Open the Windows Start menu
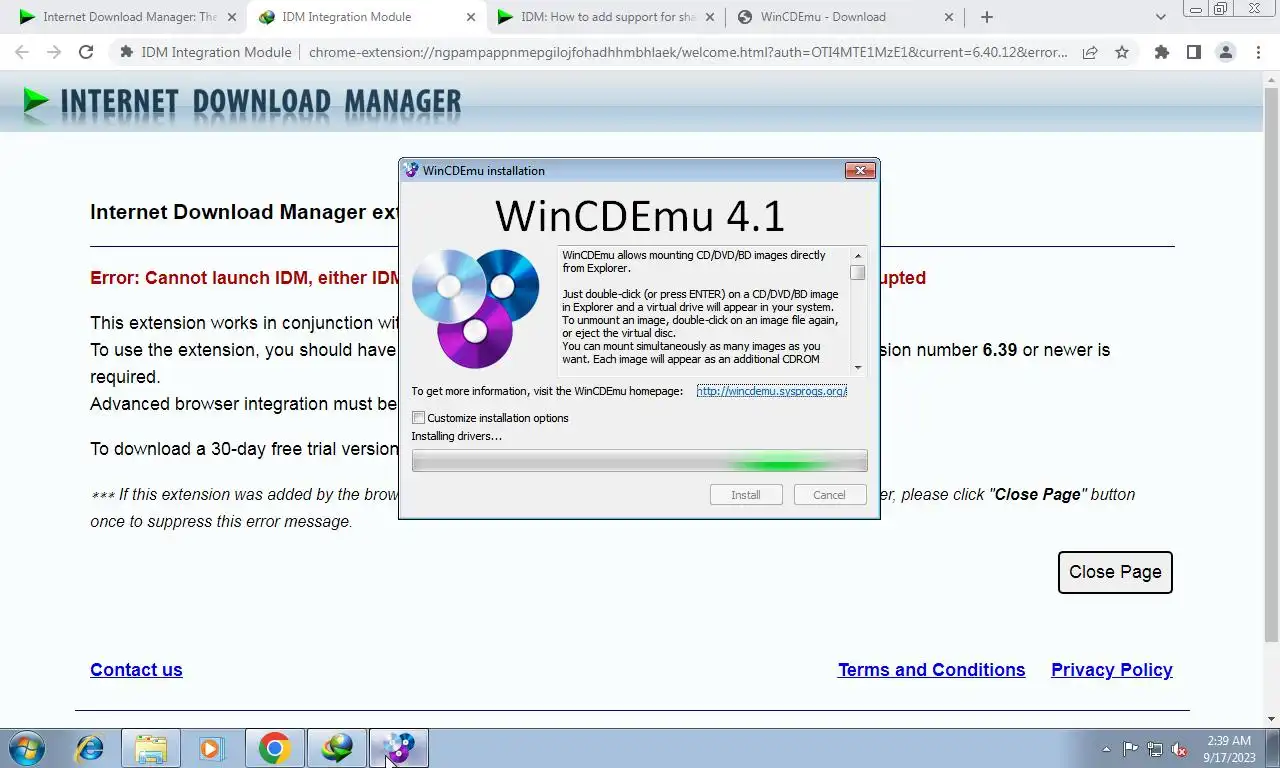 [x=26, y=748]
